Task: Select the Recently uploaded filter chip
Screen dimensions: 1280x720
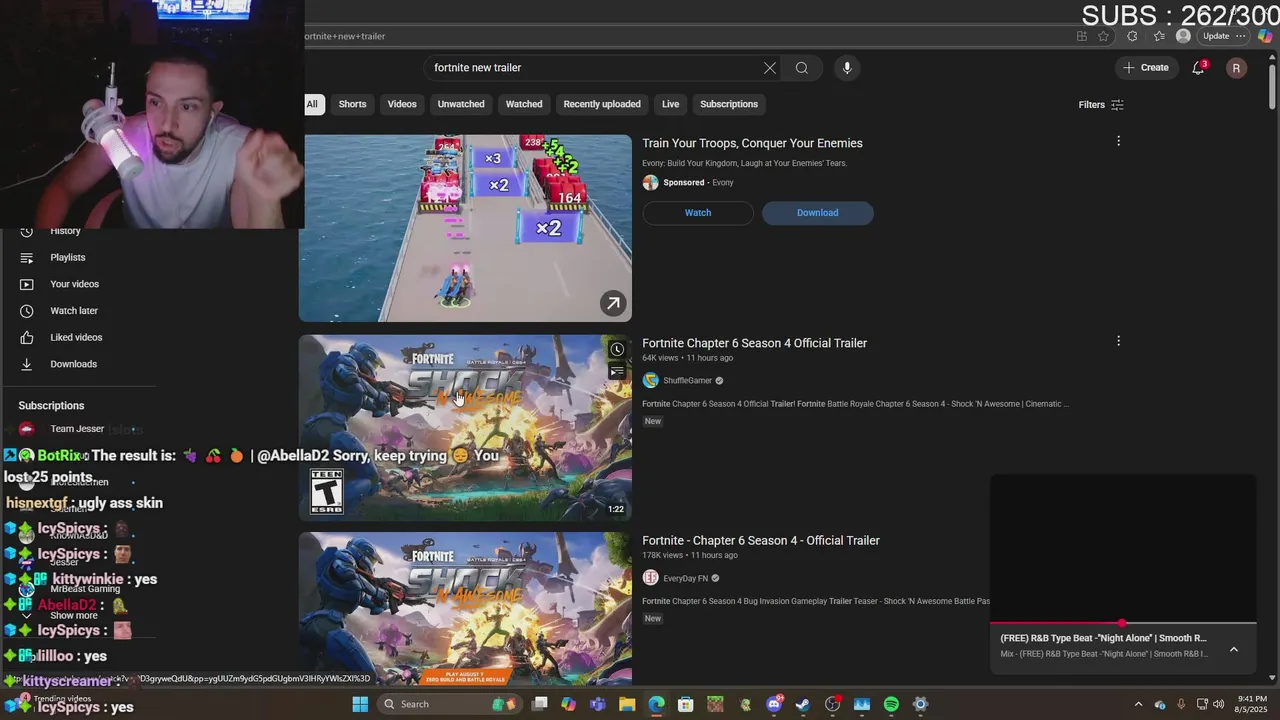Action: pyautogui.click(x=602, y=104)
